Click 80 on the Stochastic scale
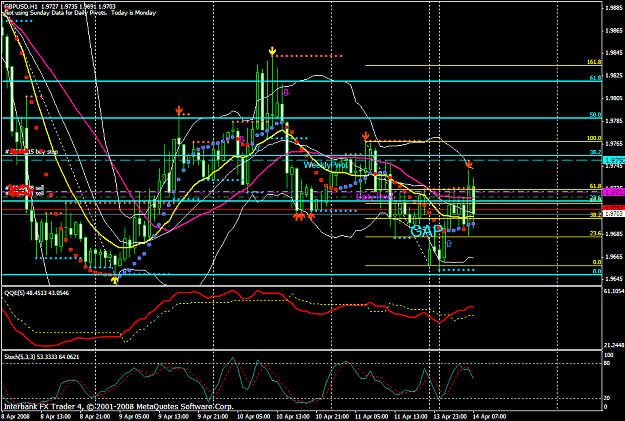 coord(607,363)
